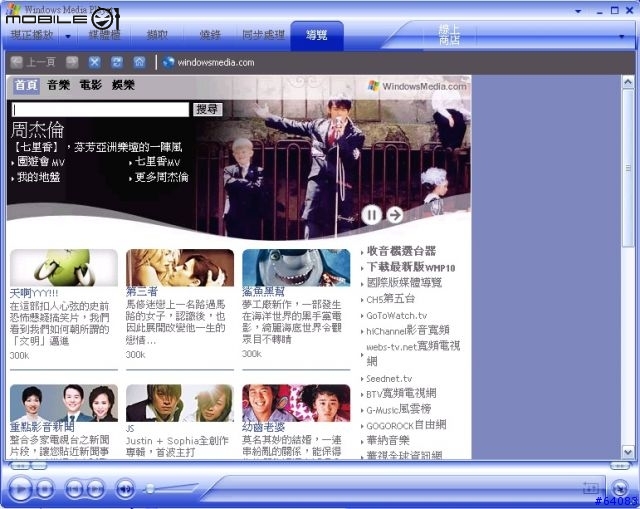Switch to the 擷取 rip tab
This screenshot has width=640, height=509.
pos(157,35)
